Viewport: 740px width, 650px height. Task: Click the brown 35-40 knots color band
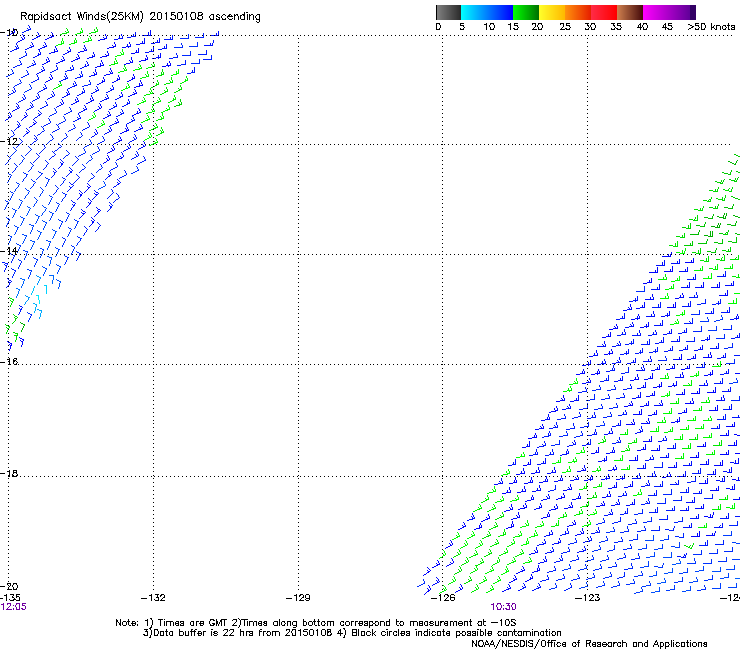(630, 12)
